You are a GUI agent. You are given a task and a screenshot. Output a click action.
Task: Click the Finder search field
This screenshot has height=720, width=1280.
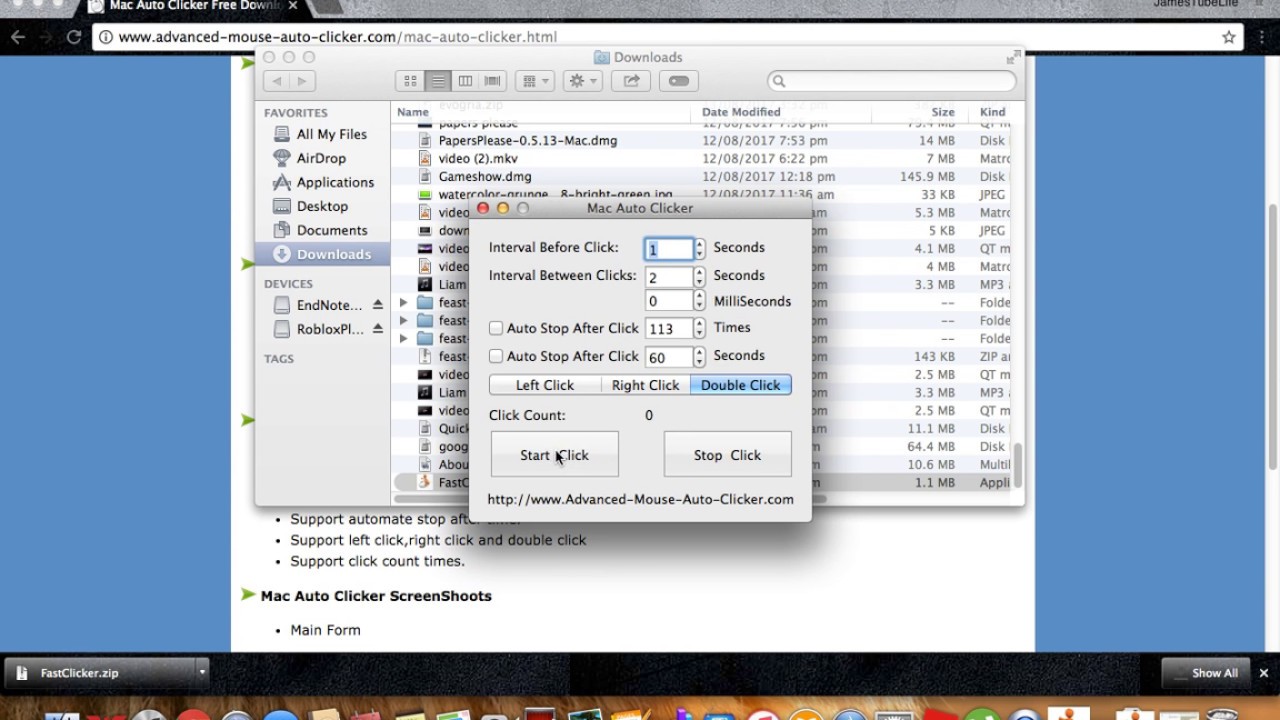892,81
